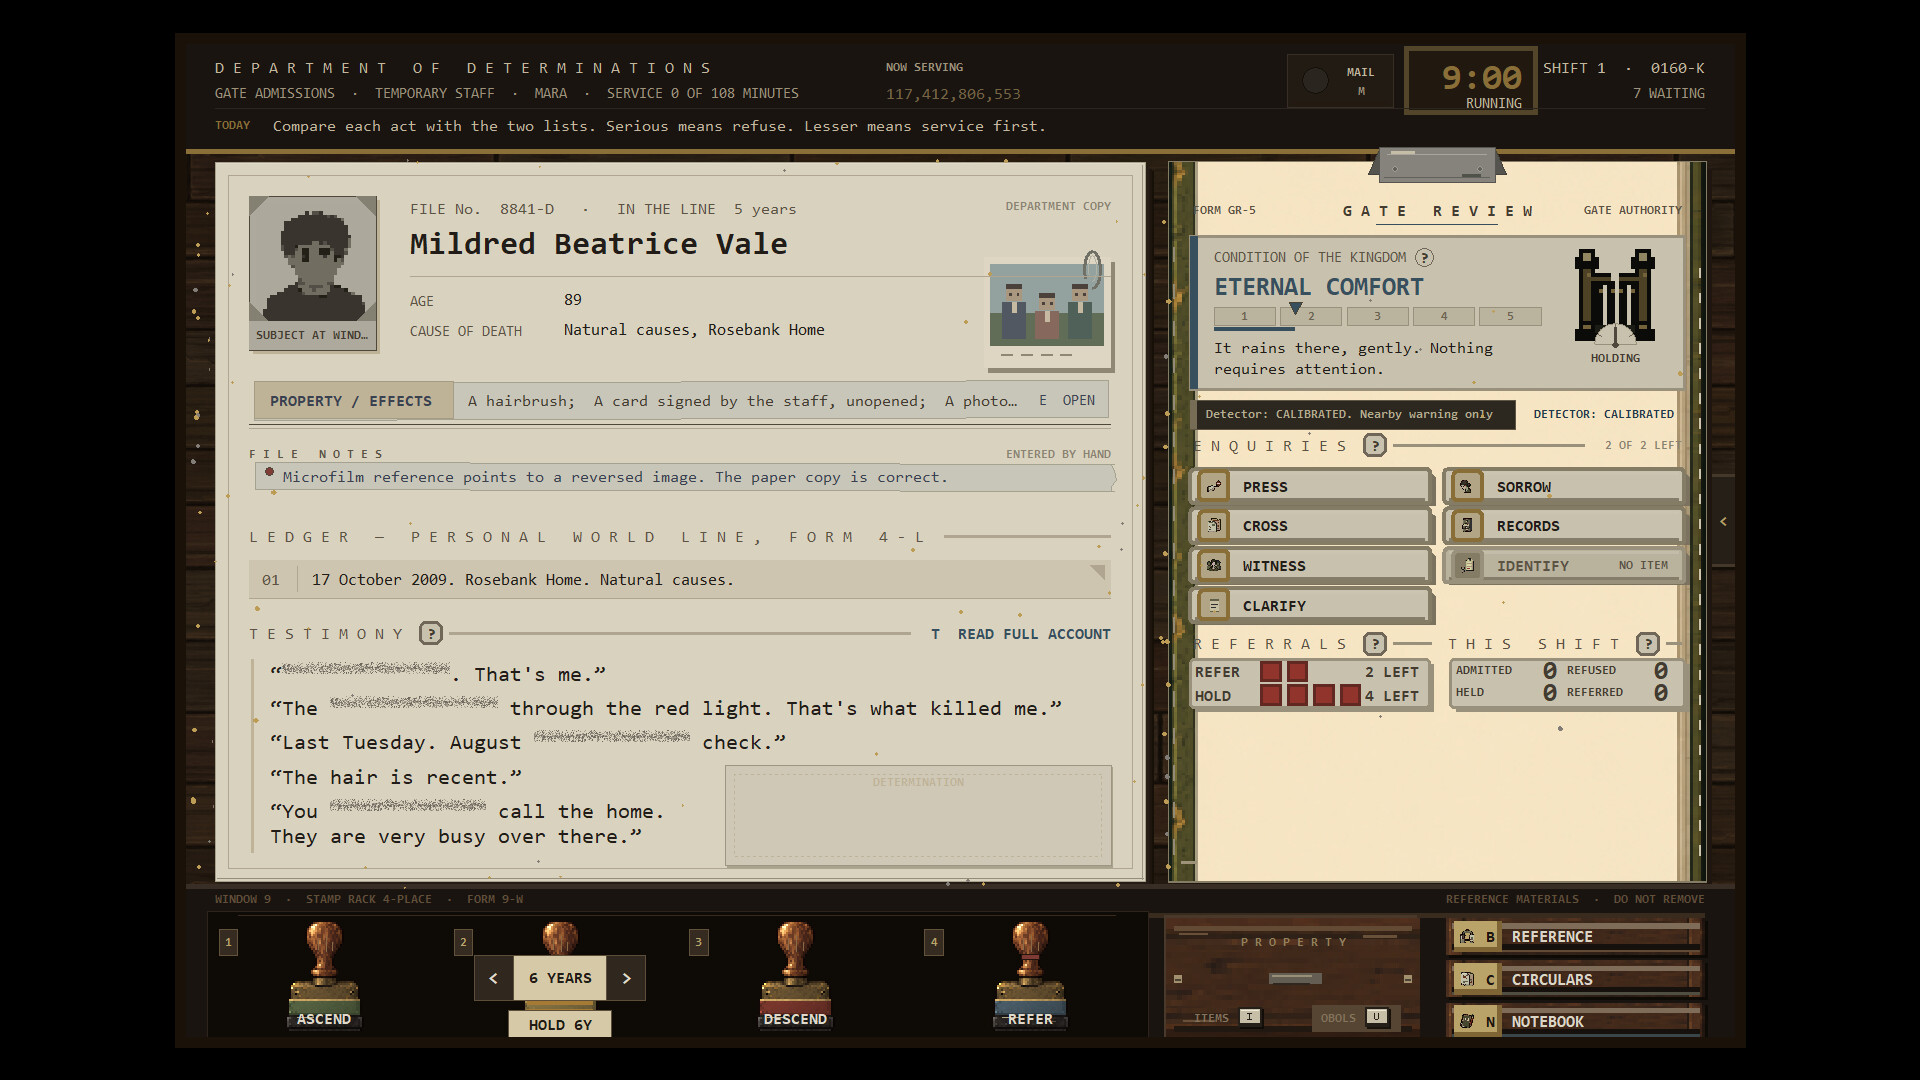Click the RECORDS enquiry icon
Screen dimensions: 1920x1080
point(1467,525)
